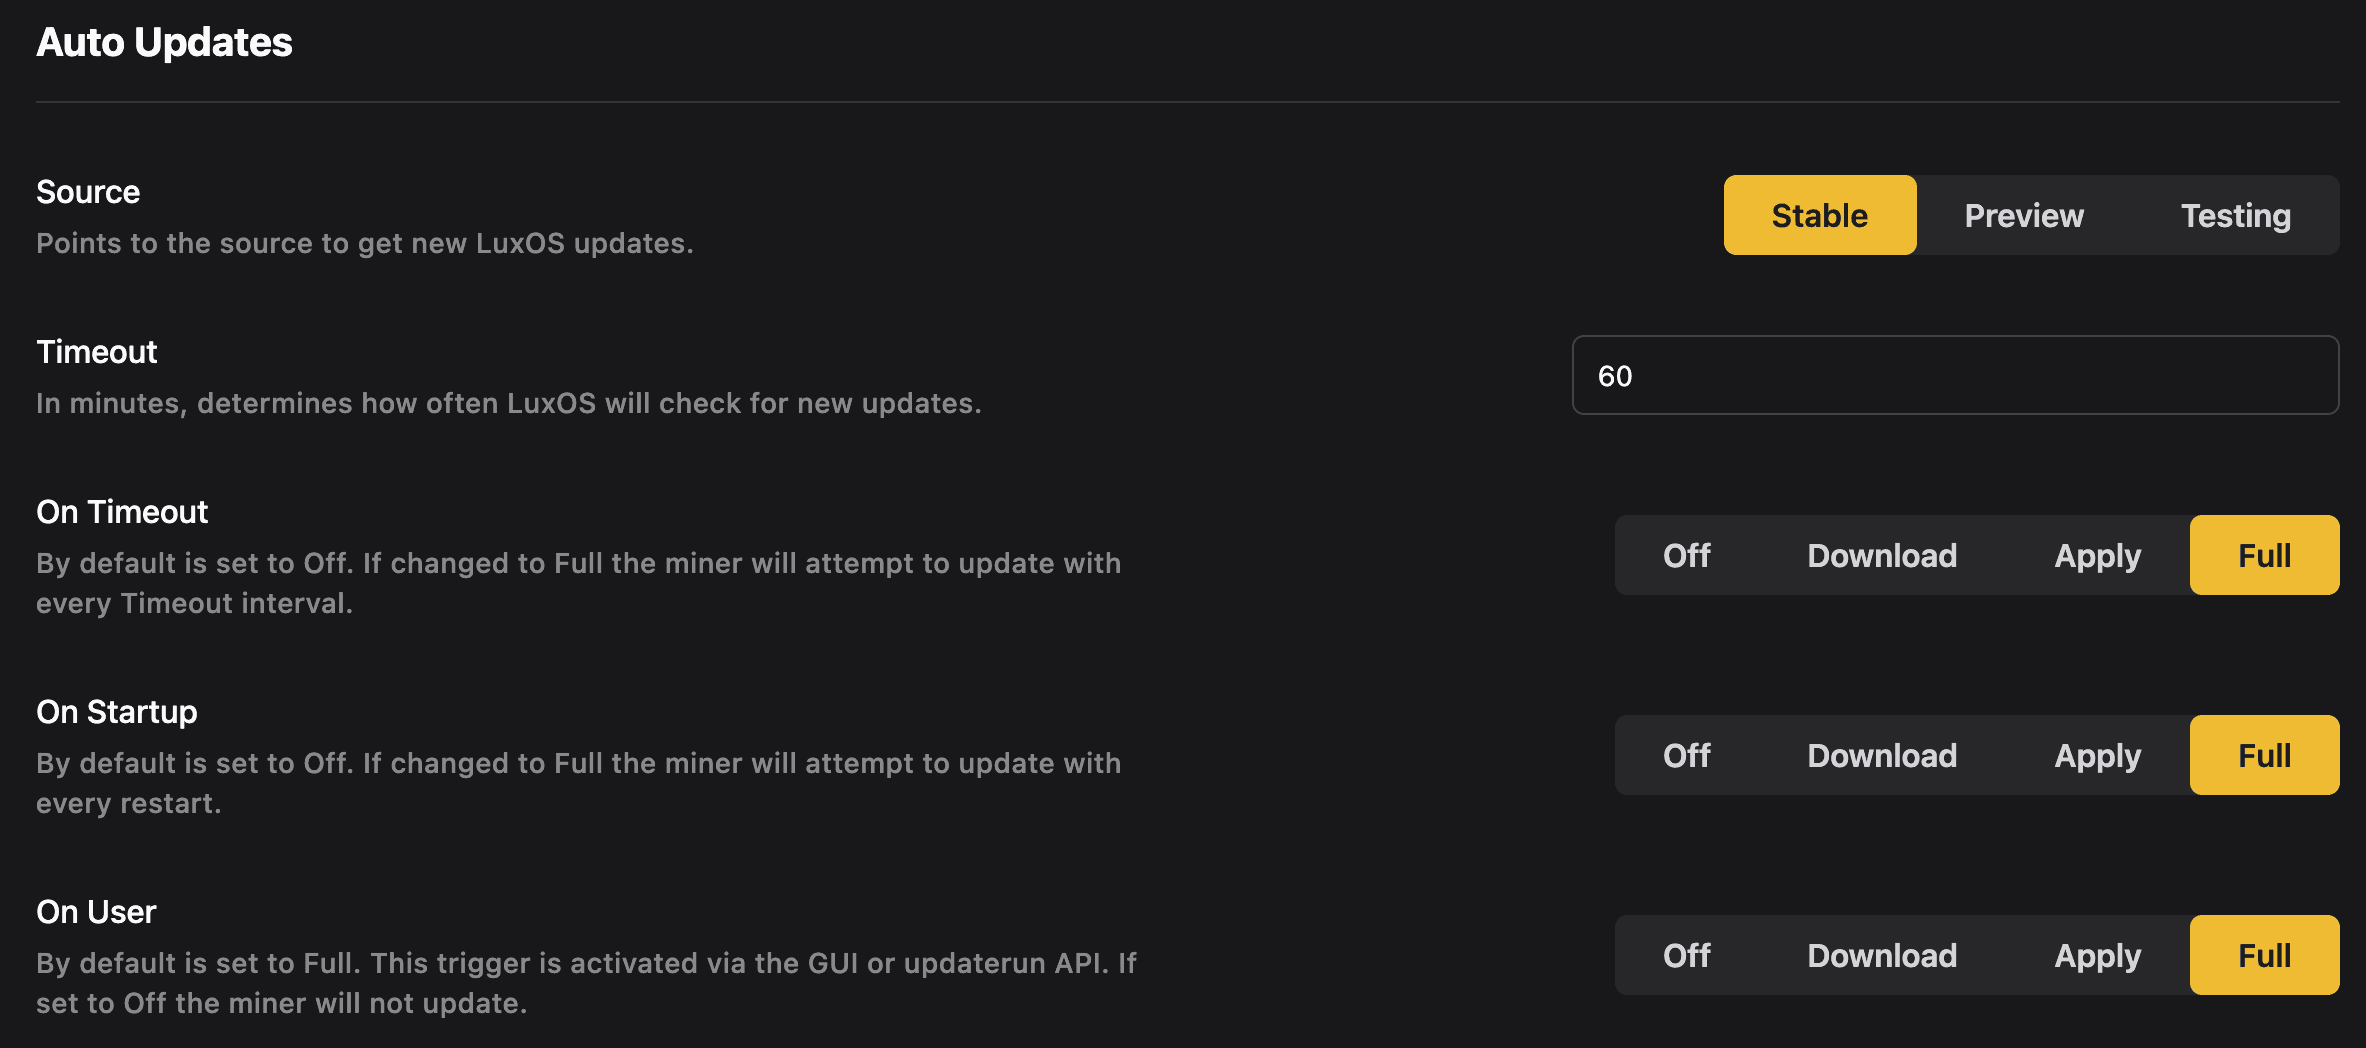Set On Timeout to Apply

point(2096,555)
